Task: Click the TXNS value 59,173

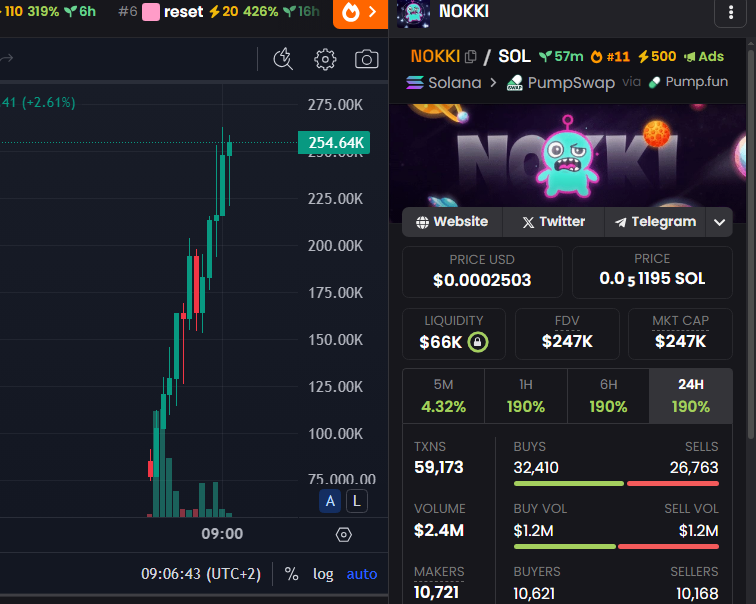Action: (439, 467)
